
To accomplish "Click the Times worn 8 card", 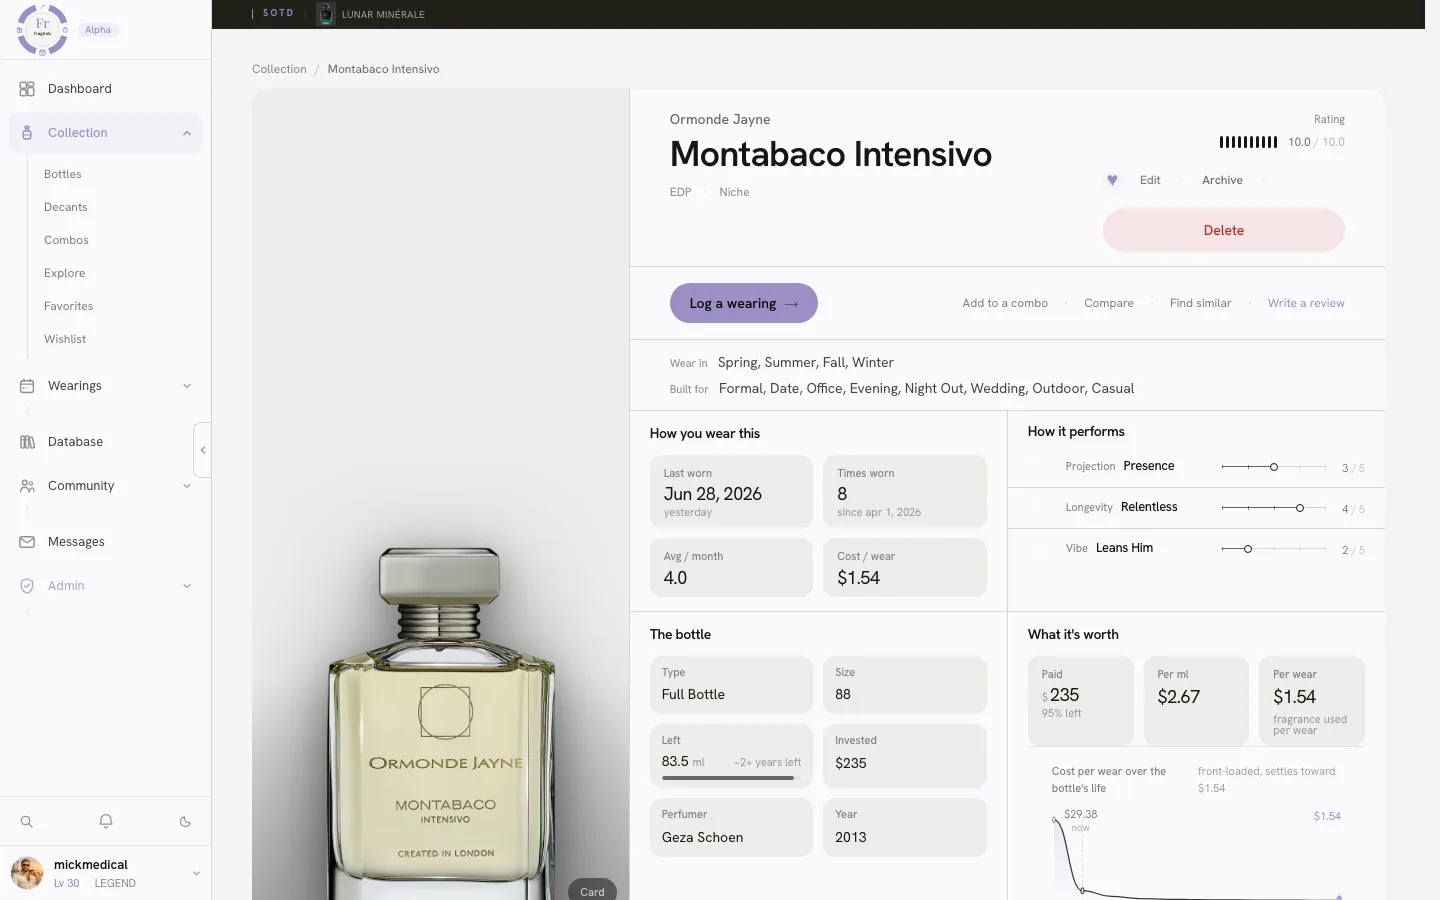I will (x=905, y=491).
